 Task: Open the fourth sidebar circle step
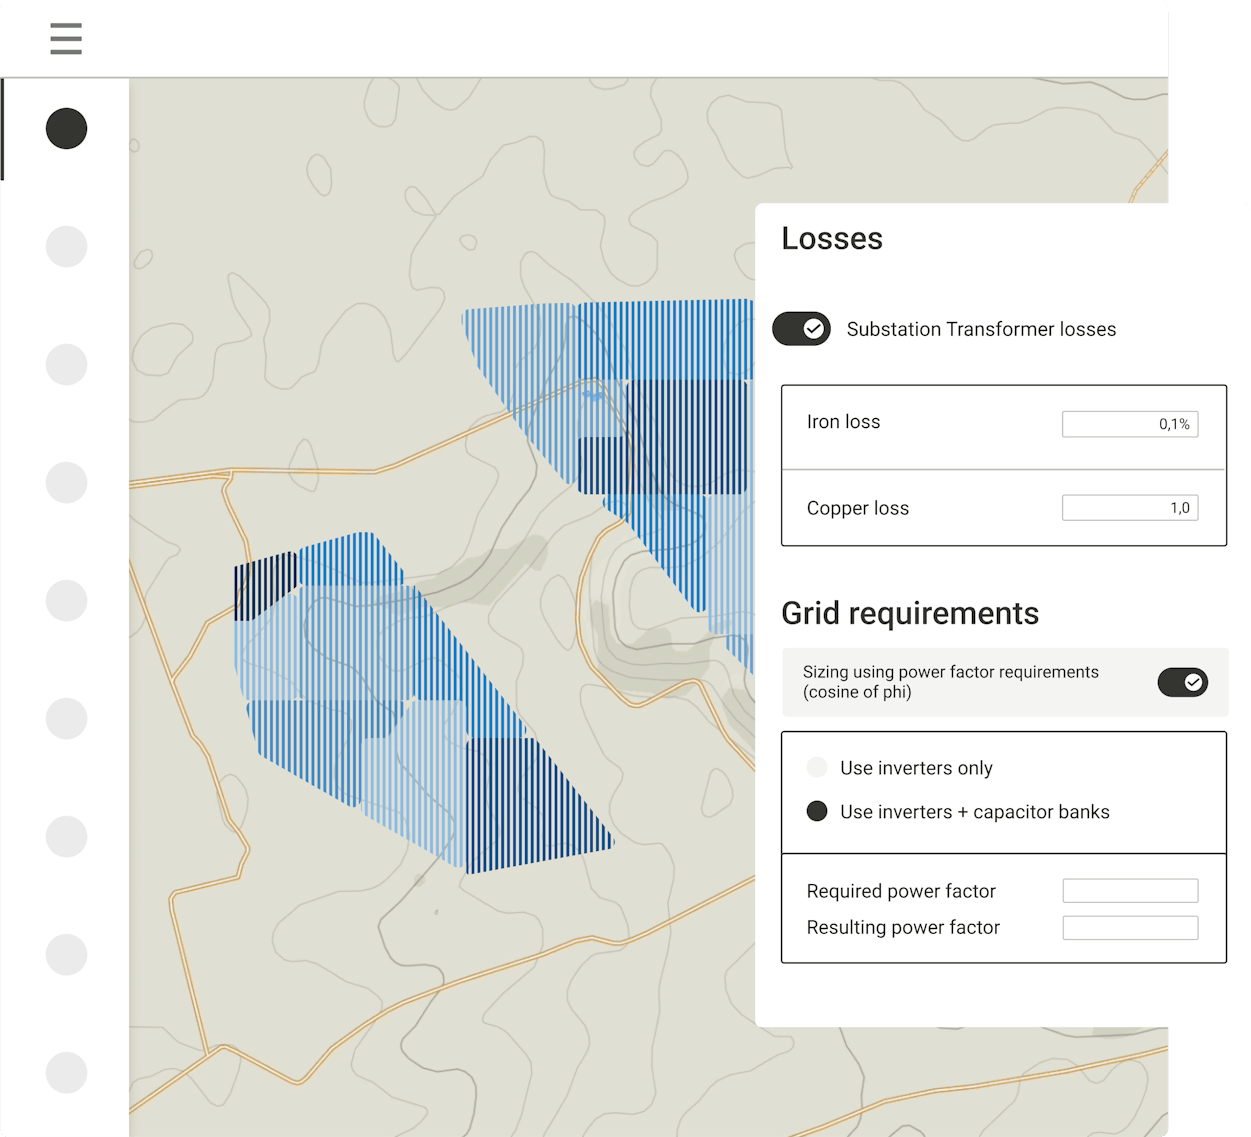pos(67,482)
